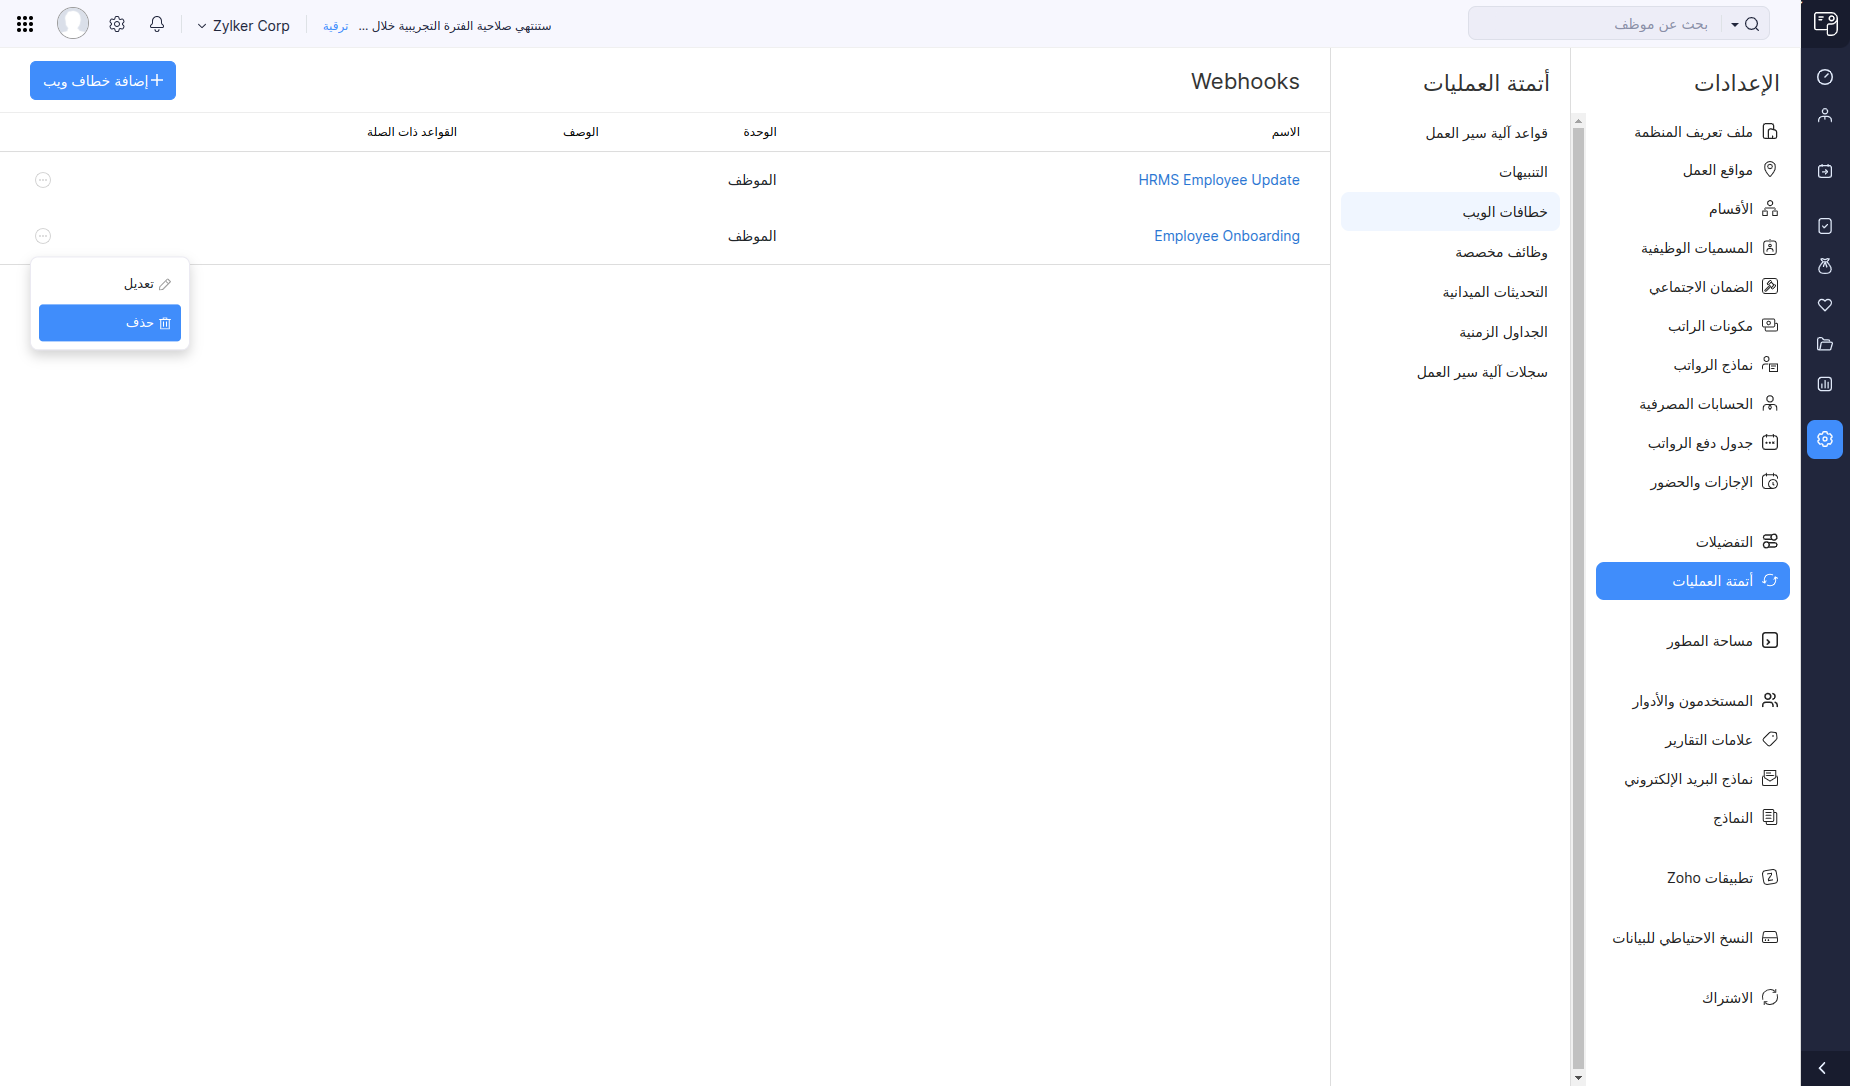Open the employees person icon in the right rail
The width and height of the screenshot is (1850, 1086).
[1825, 116]
